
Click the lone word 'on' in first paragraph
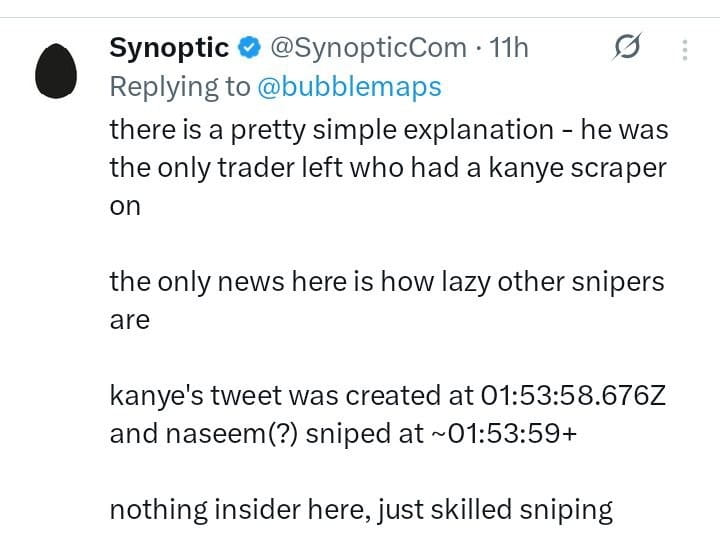pyautogui.click(x=125, y=207)
